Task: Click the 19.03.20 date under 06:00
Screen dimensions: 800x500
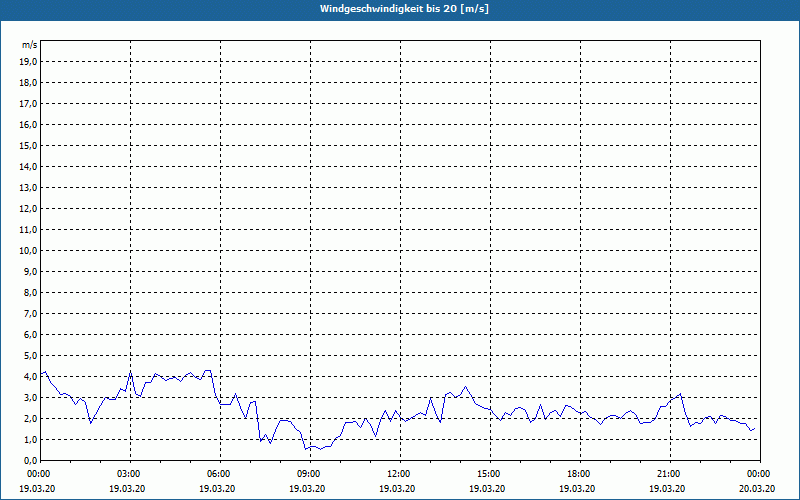Action: tap(217, 489)
